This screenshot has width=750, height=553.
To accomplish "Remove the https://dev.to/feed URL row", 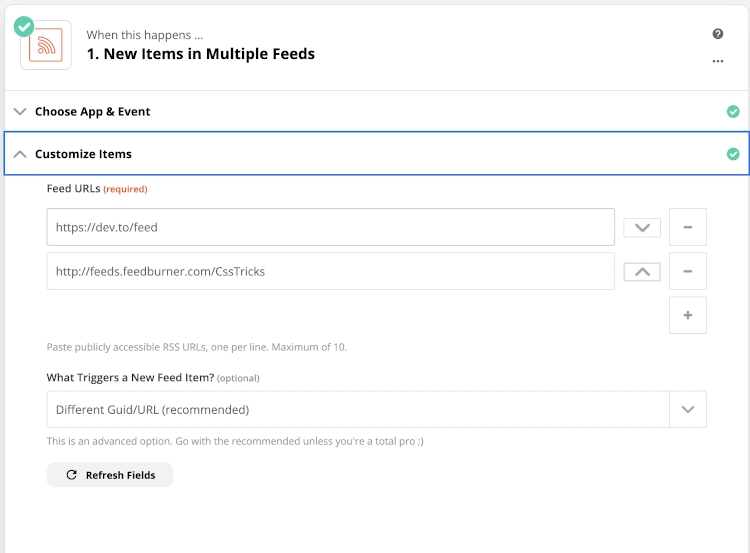I will tap(687, 227).
